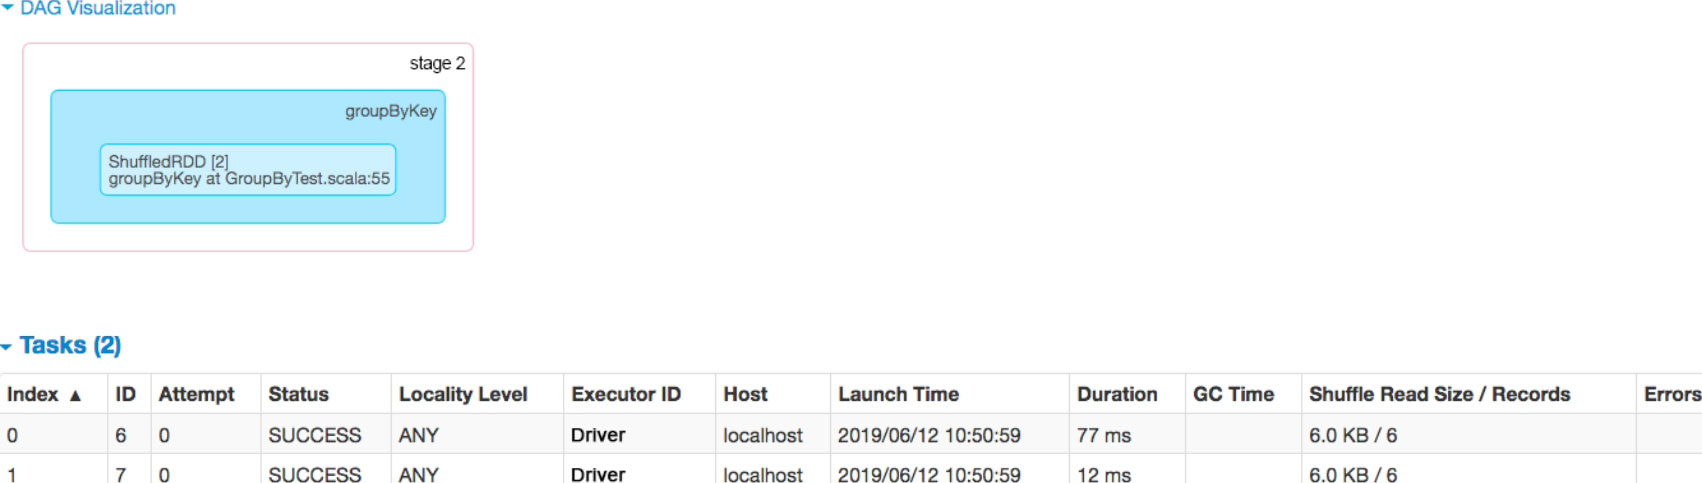Click the 12 ms duration cell
The height and width of the screenshot is (483, 1702).
click(x=1104, y=474)
